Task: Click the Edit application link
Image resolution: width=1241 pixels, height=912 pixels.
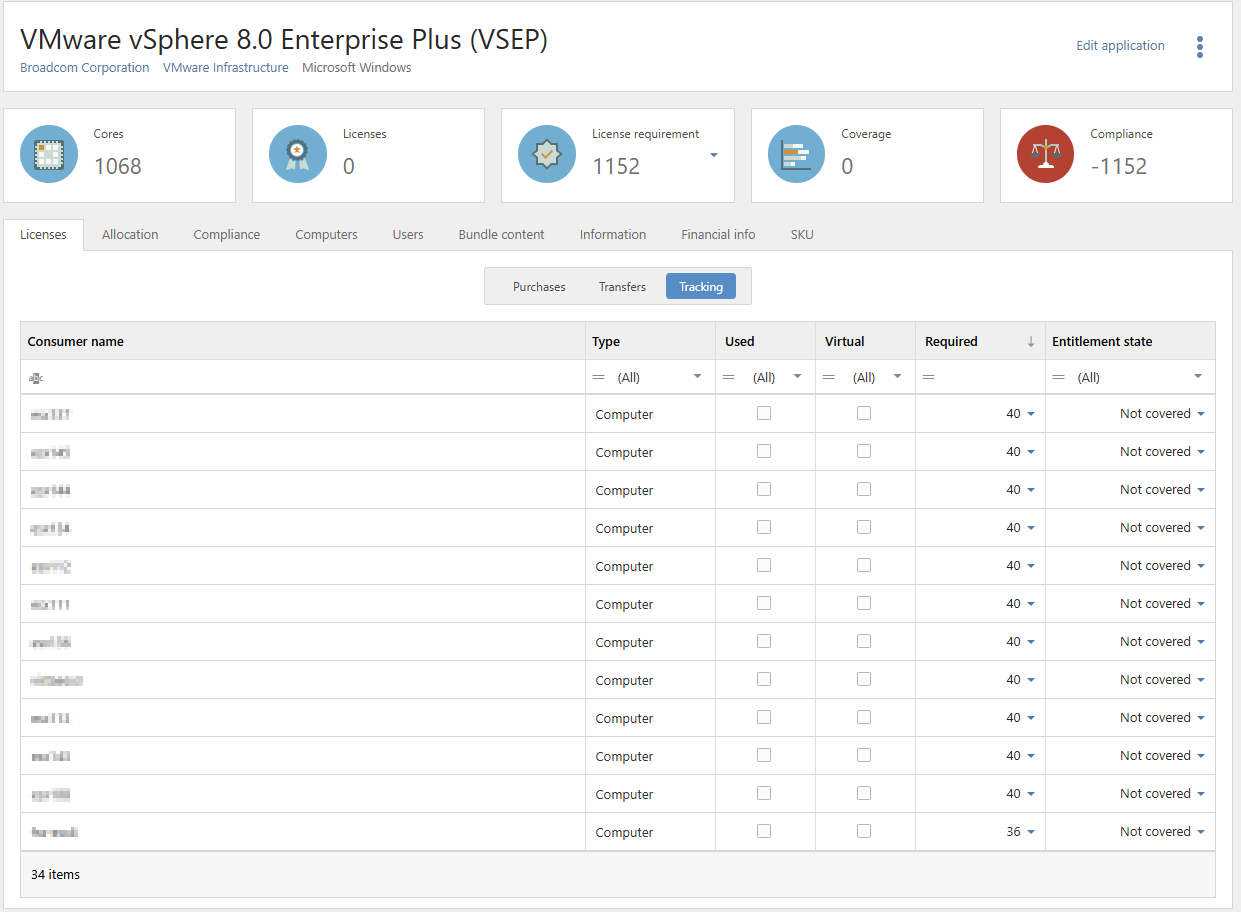Action: pos(1120,45)
